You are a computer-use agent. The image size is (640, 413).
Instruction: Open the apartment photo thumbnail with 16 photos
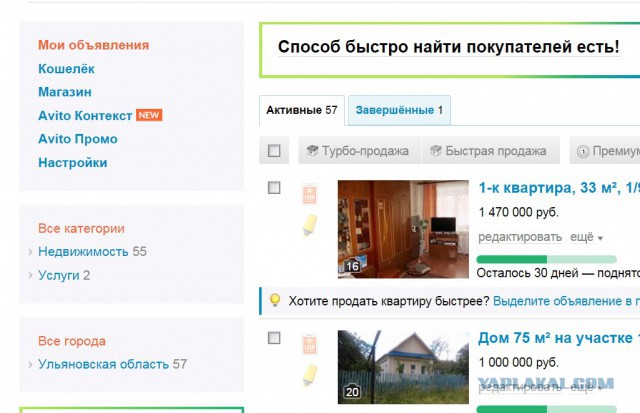click(x=403, y=229)
